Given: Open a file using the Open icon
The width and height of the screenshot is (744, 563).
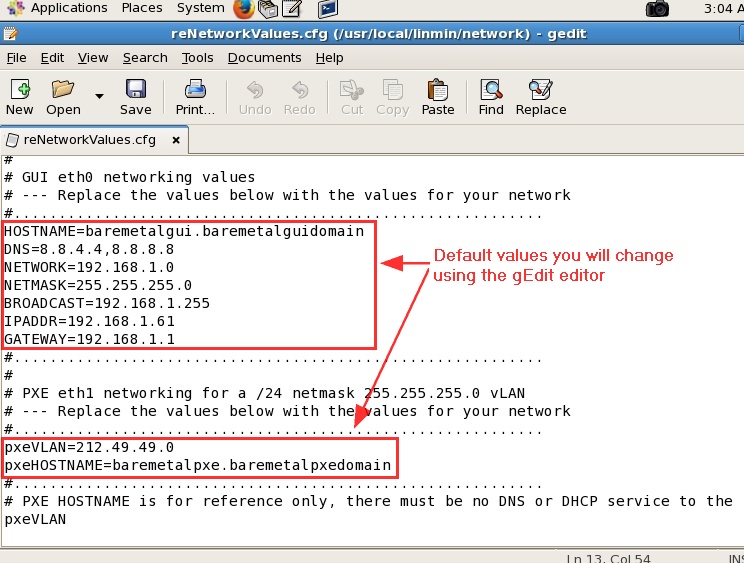Looking at the screenshot, I should click(x=63, y=97).
